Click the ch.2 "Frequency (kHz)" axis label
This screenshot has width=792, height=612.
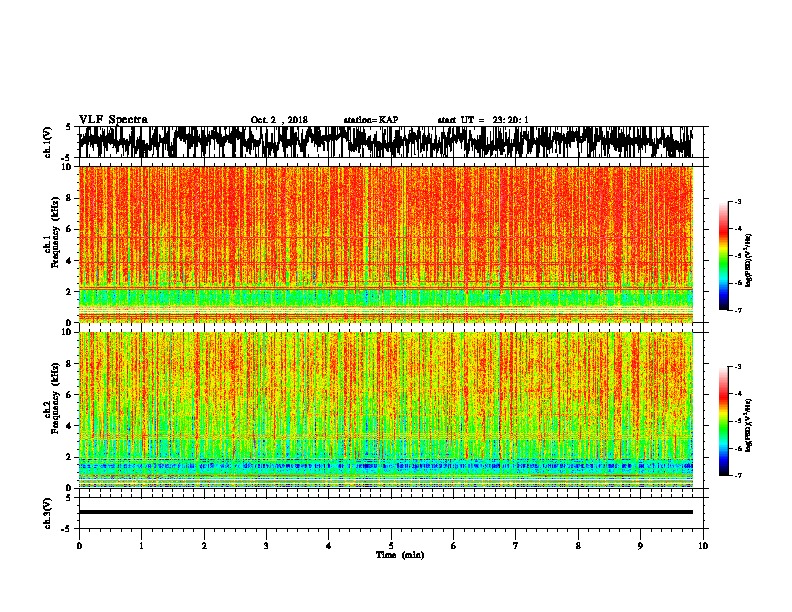click(55, 397)
